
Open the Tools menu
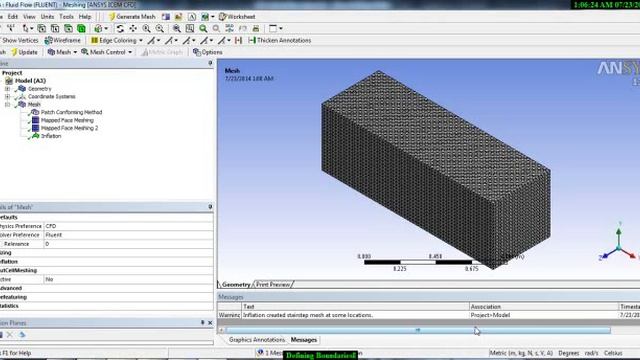(66, 17)
